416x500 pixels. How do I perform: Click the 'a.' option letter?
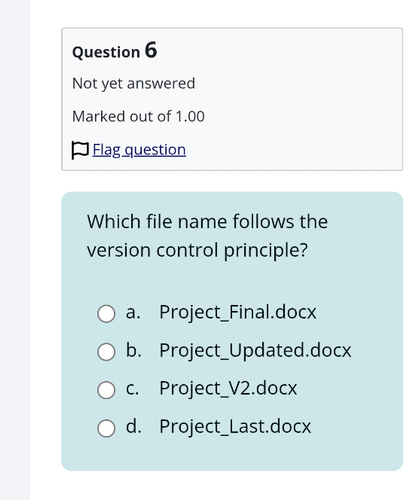133,313
